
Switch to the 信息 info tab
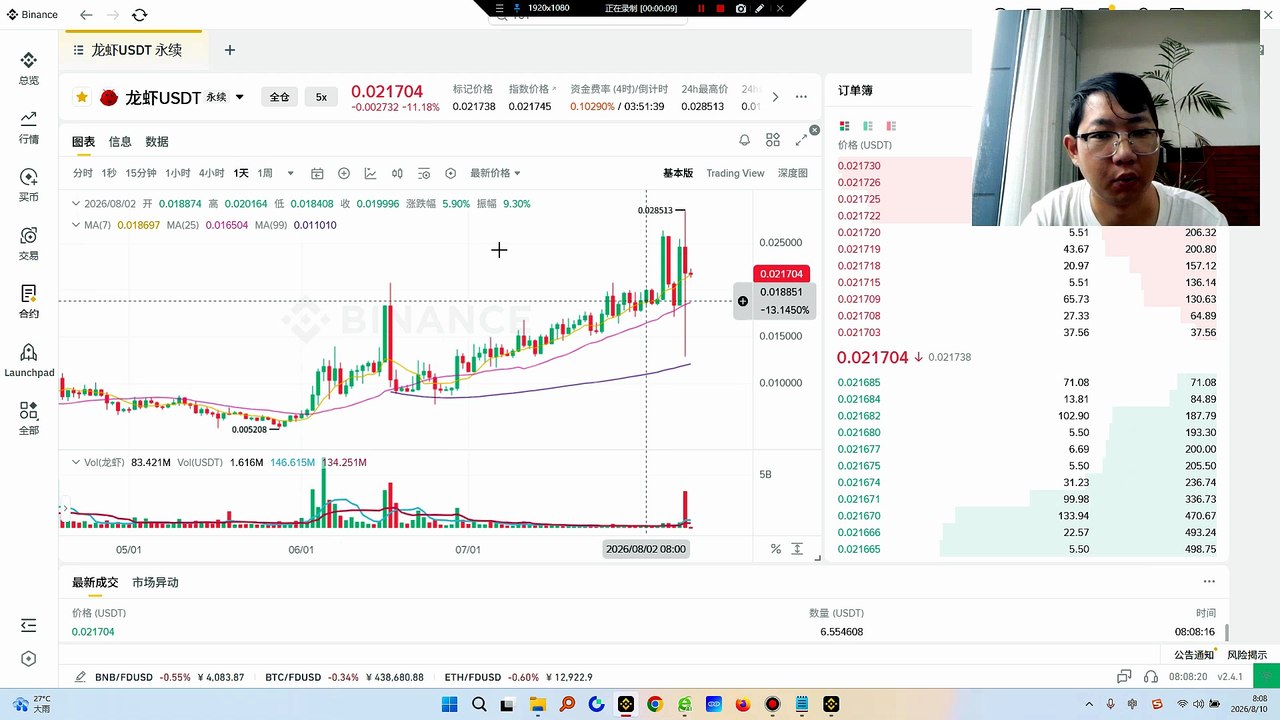click(120, 142)
